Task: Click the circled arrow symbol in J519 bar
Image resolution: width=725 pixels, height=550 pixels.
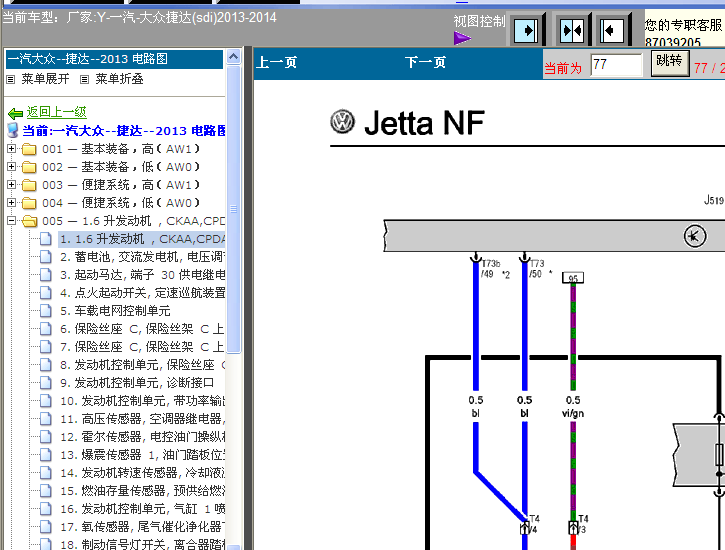Action: [694, 236]
